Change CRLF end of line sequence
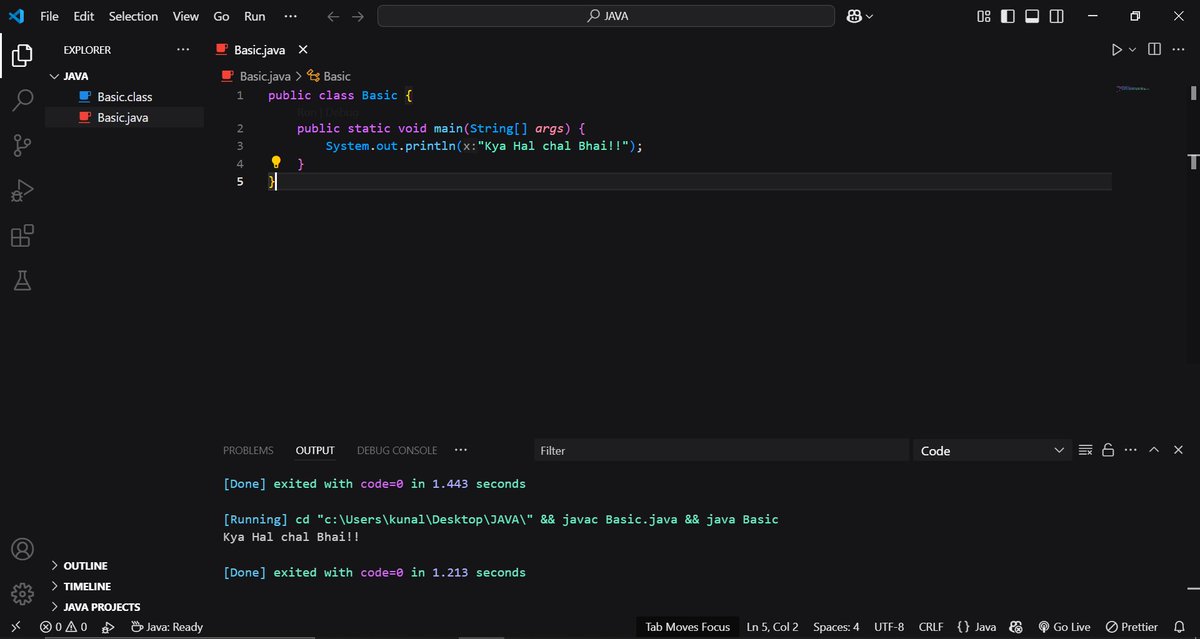Screen dimensions: 1200x639 [931, 627]
